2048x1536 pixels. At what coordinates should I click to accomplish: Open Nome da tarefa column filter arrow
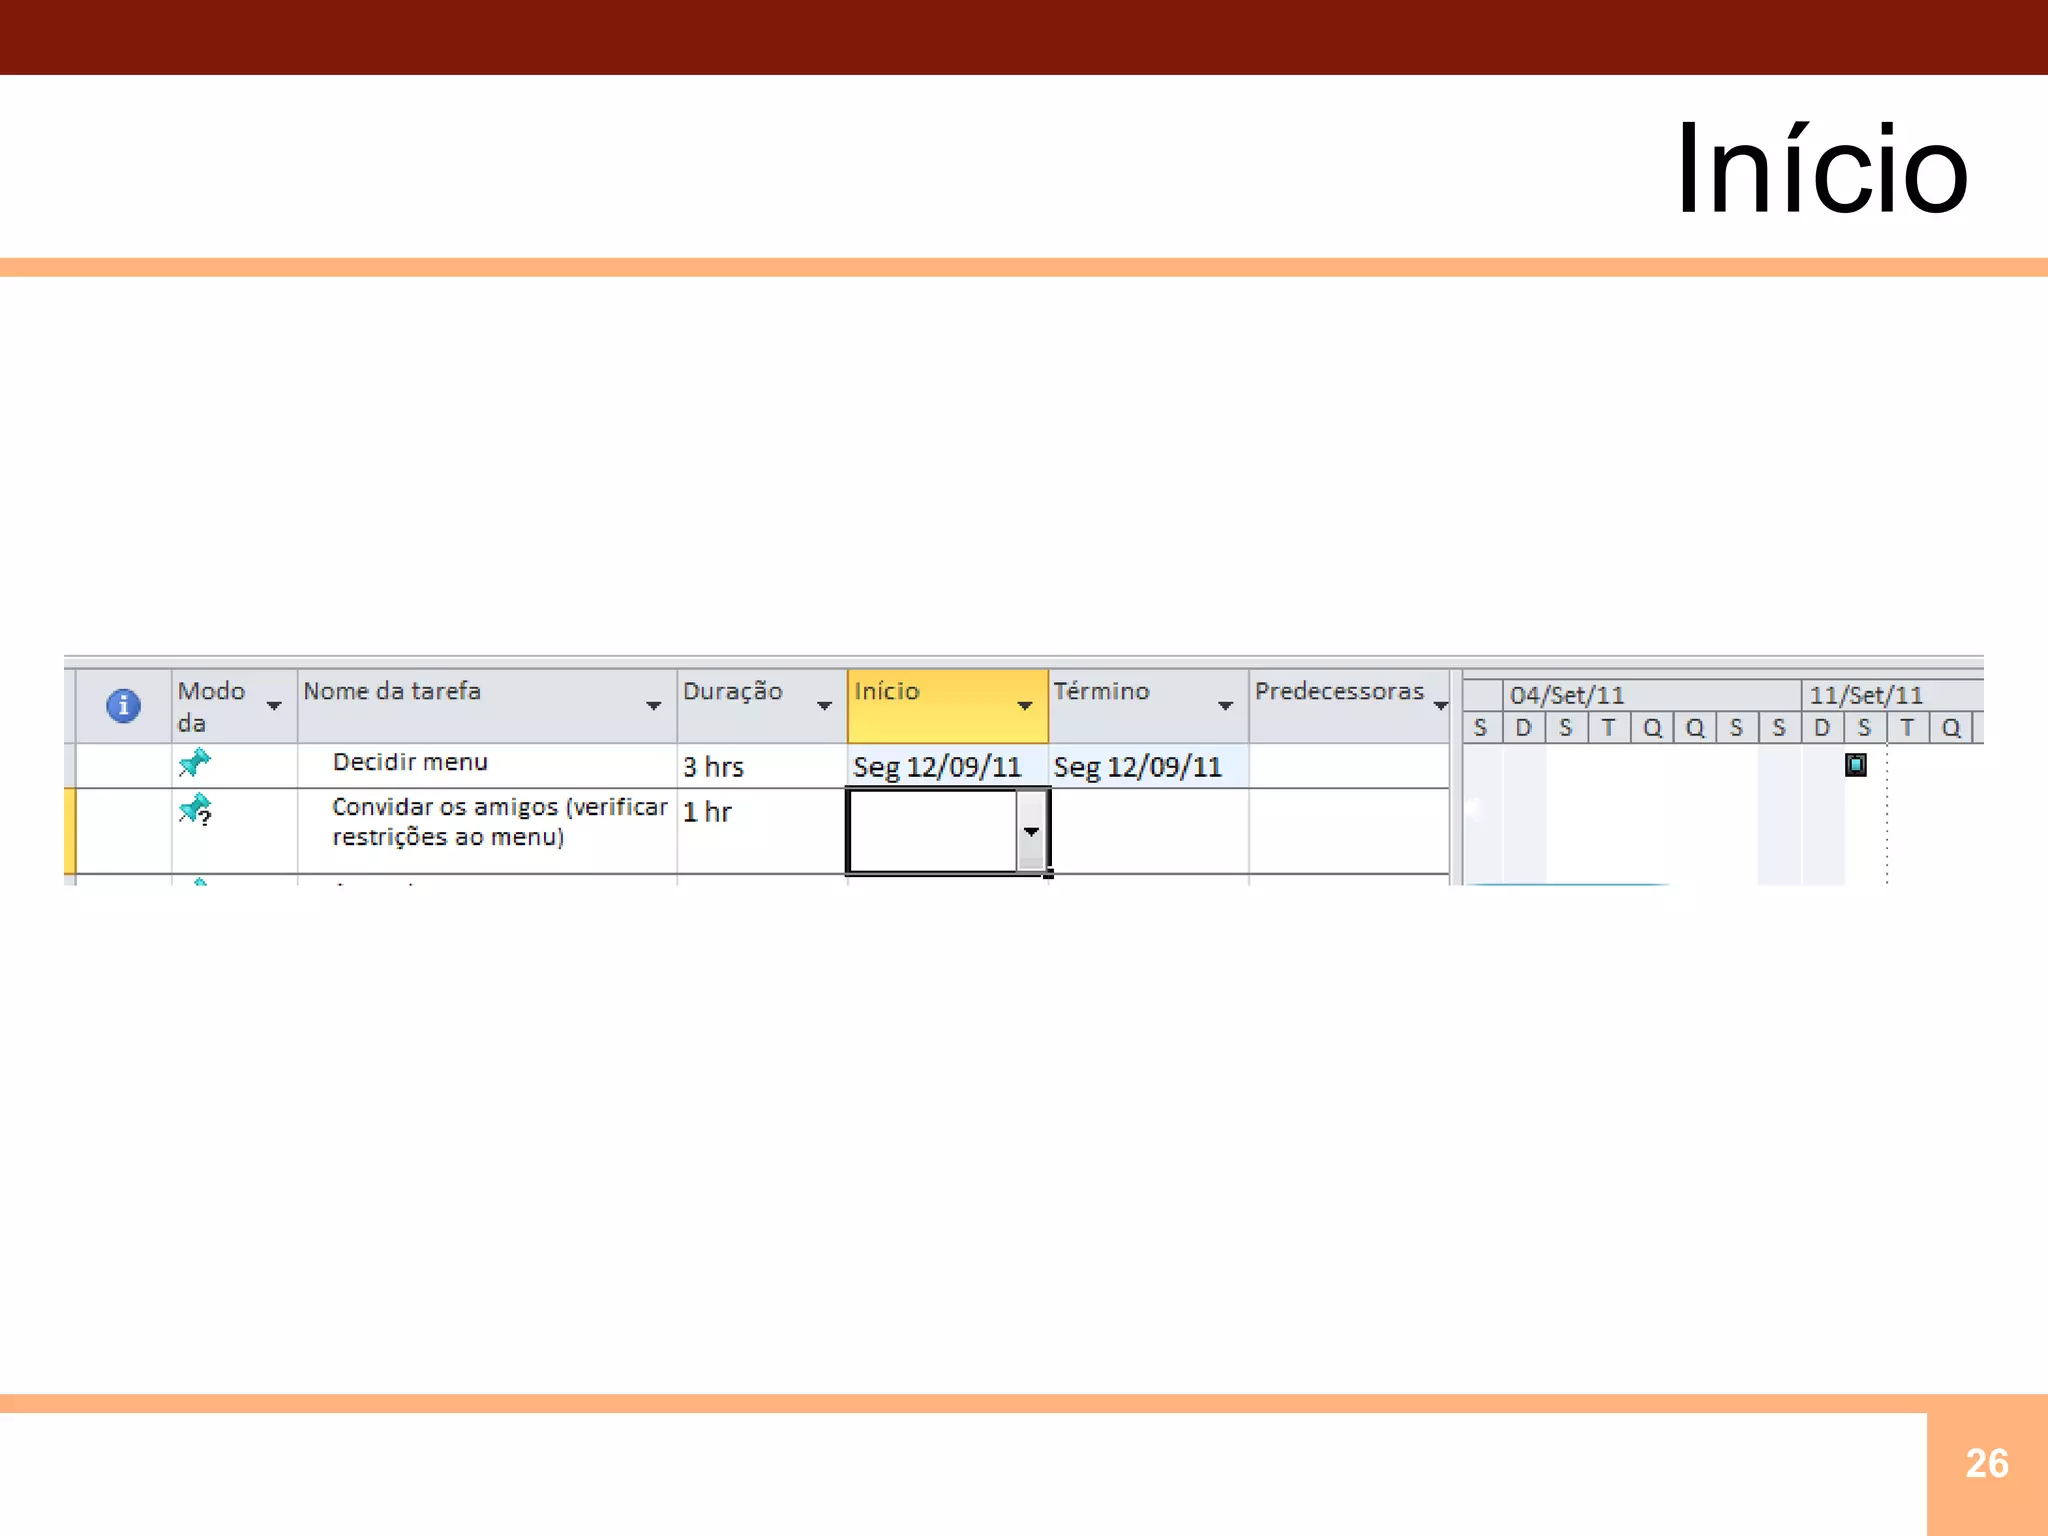click(653, 706)
